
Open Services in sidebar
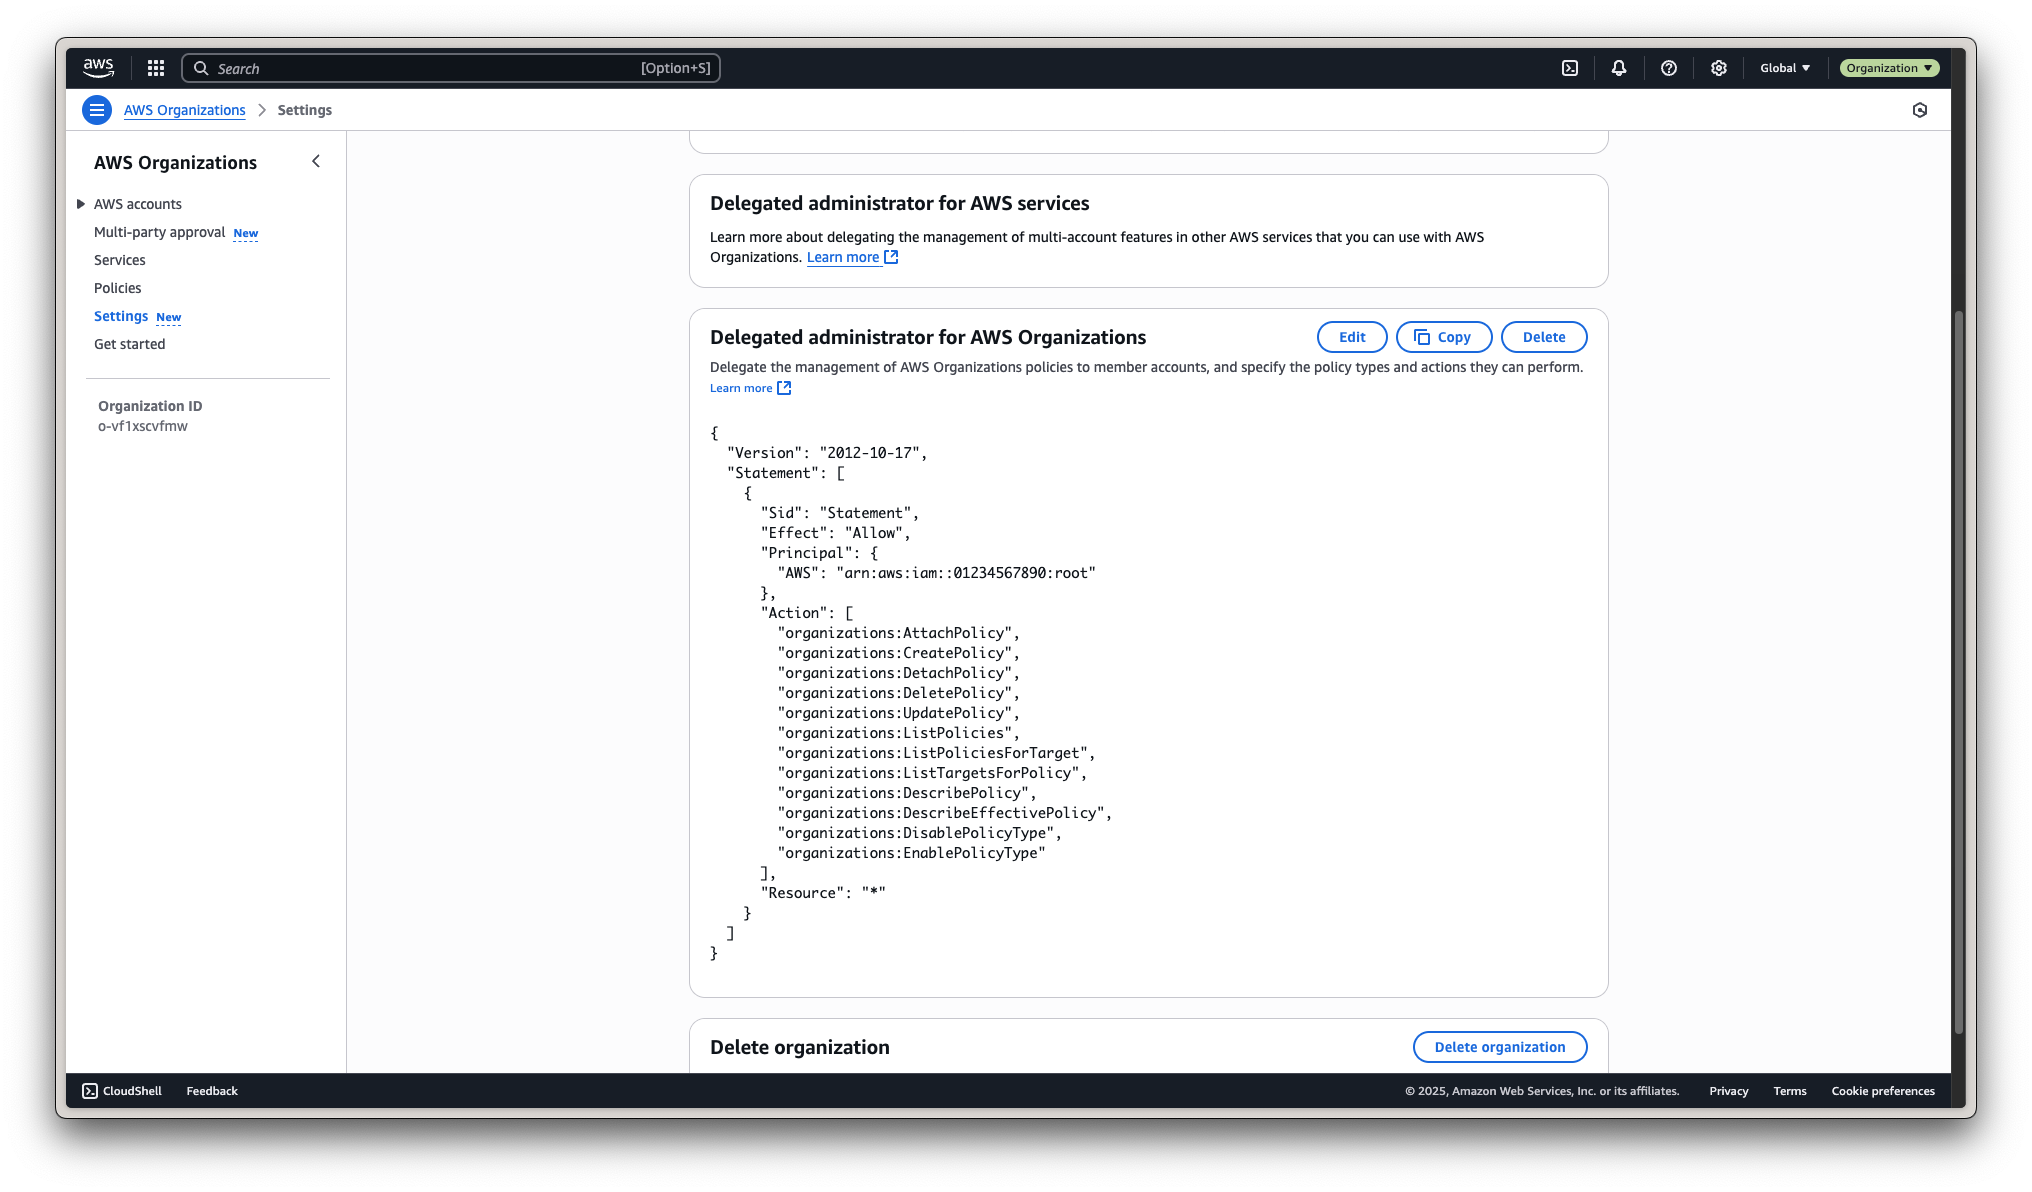pyautogui.click(x=120, y=260)
